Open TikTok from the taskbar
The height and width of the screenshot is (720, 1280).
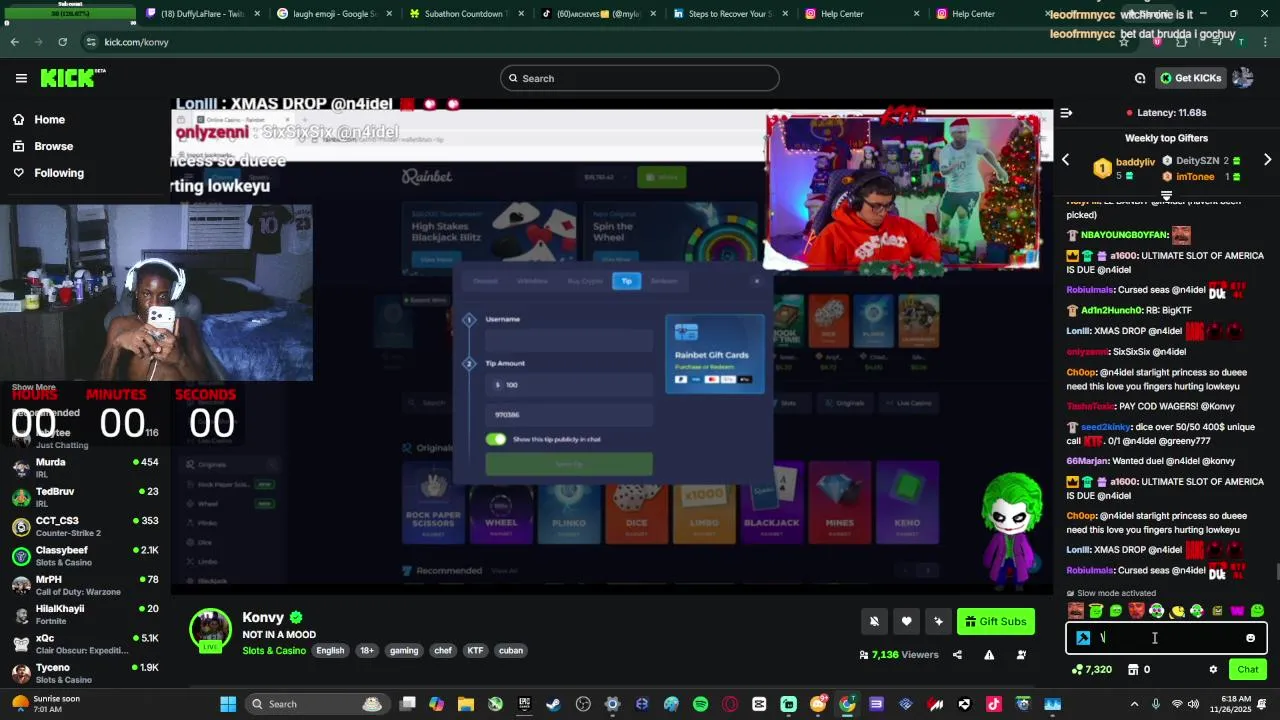pyautogui.click(x=994, y=704)
